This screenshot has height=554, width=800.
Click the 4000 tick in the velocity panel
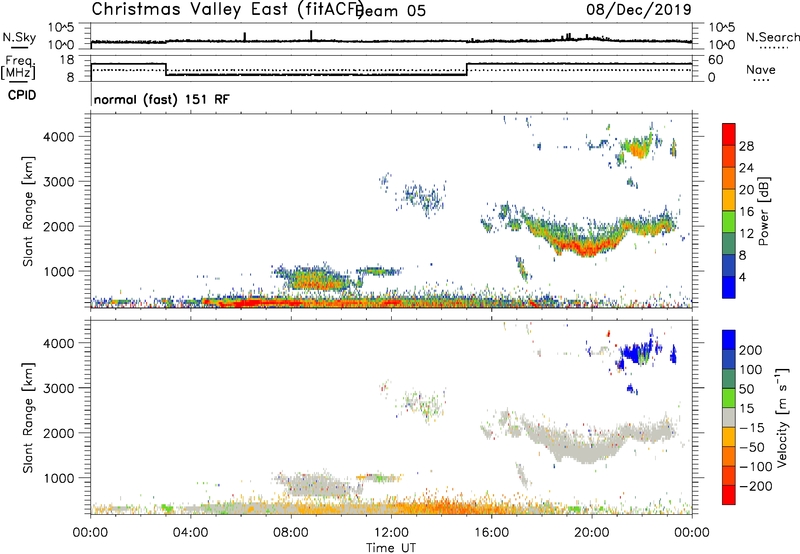click(x=58, y=343)
